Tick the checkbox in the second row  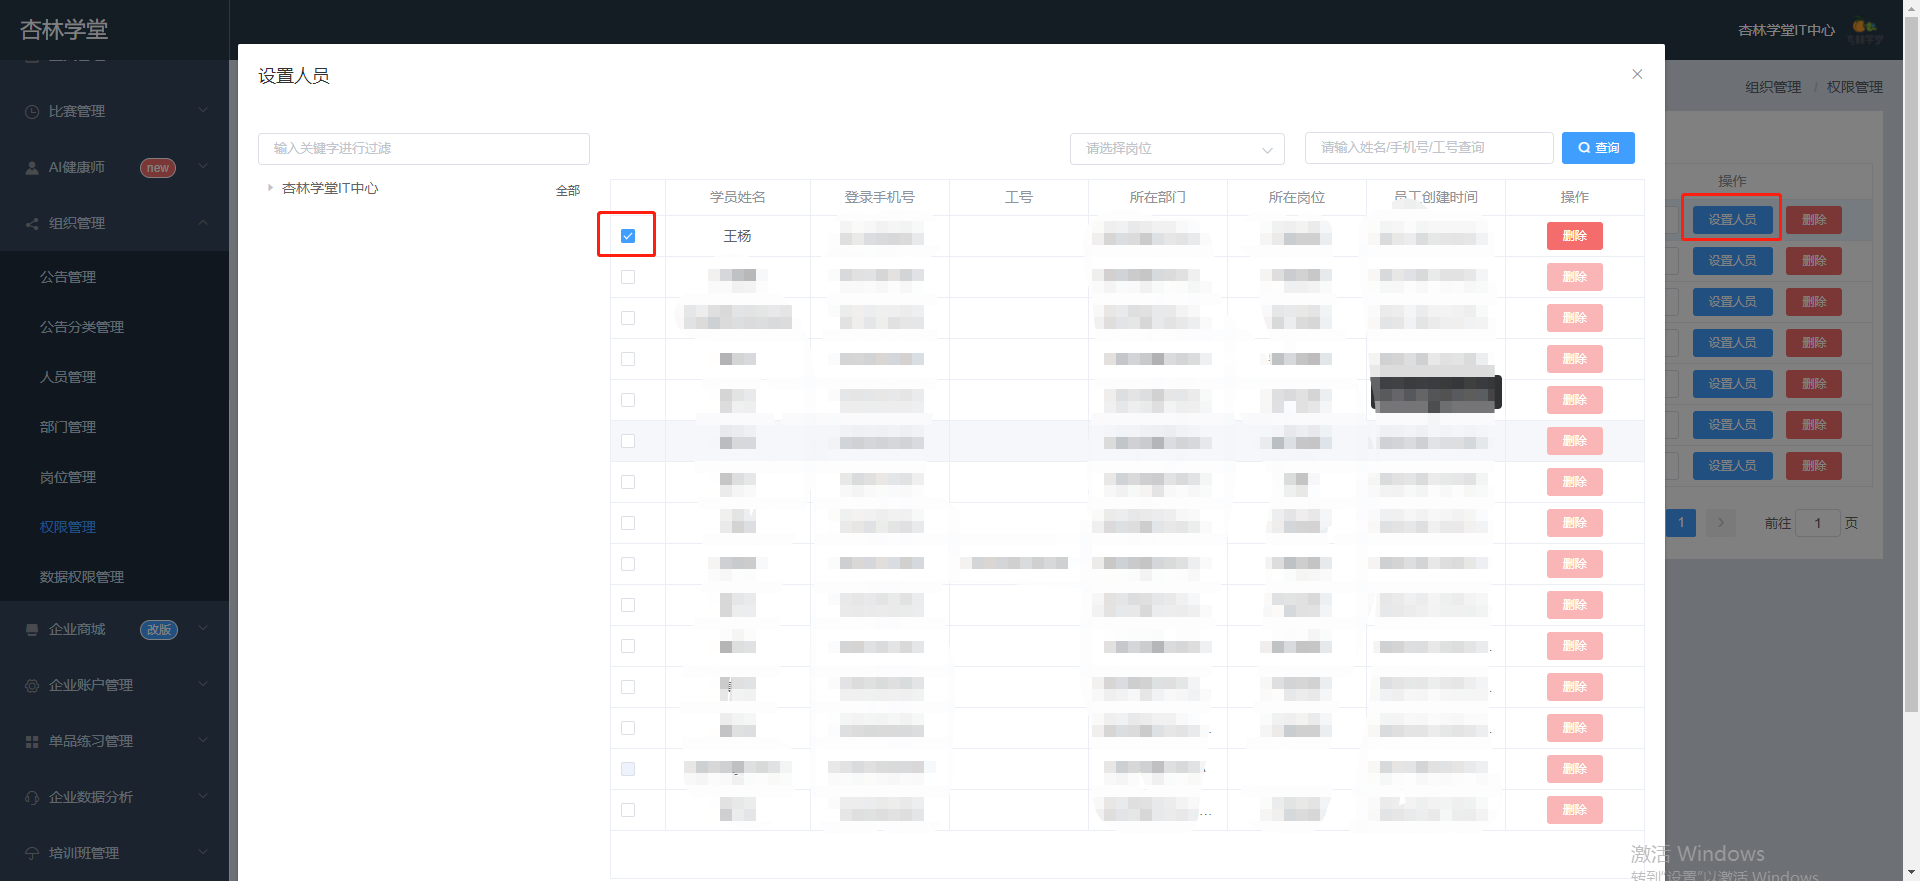coord(628,277)
